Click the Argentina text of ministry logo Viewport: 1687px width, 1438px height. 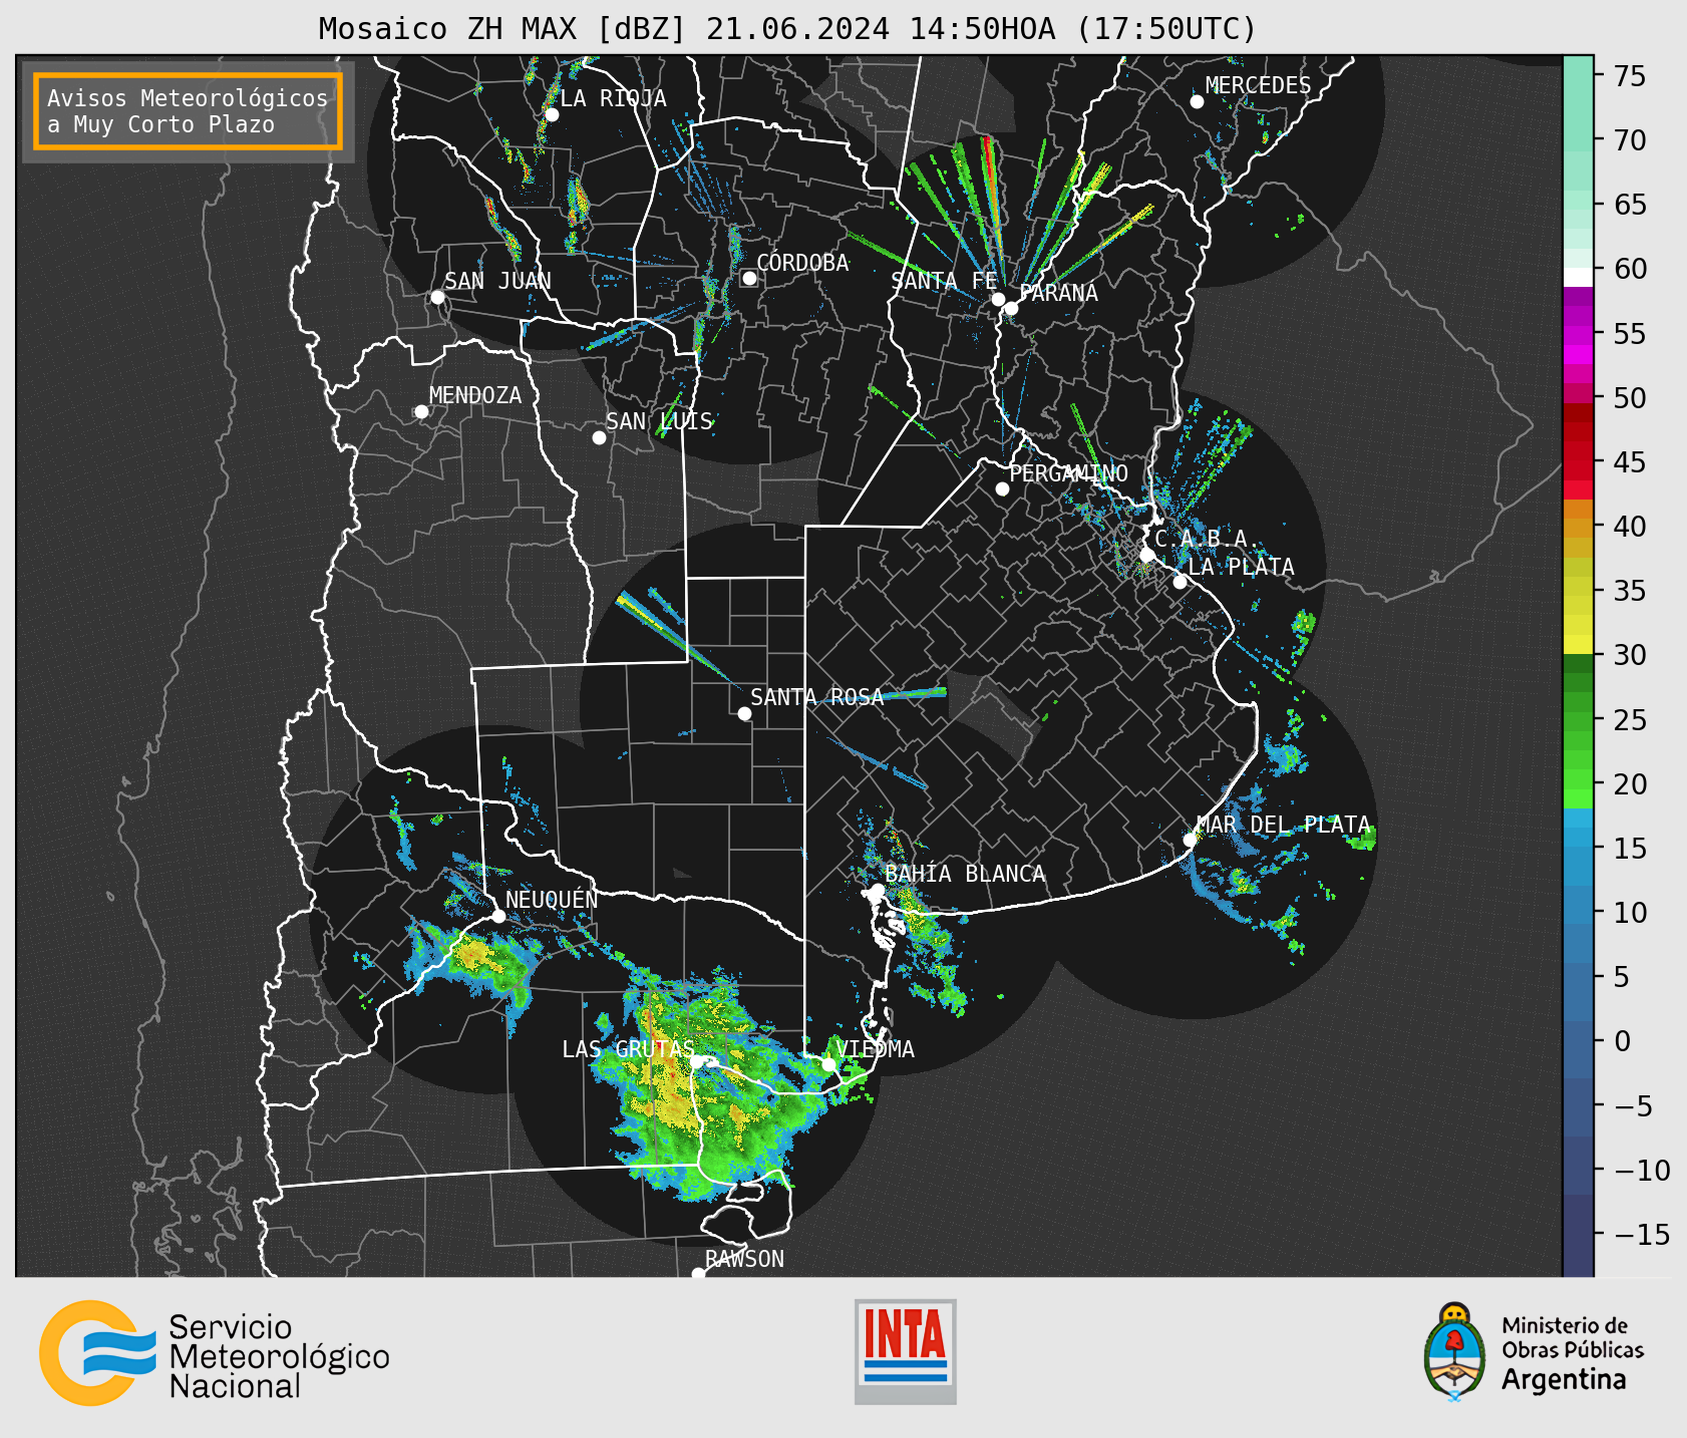[x=1564, y=1381]
